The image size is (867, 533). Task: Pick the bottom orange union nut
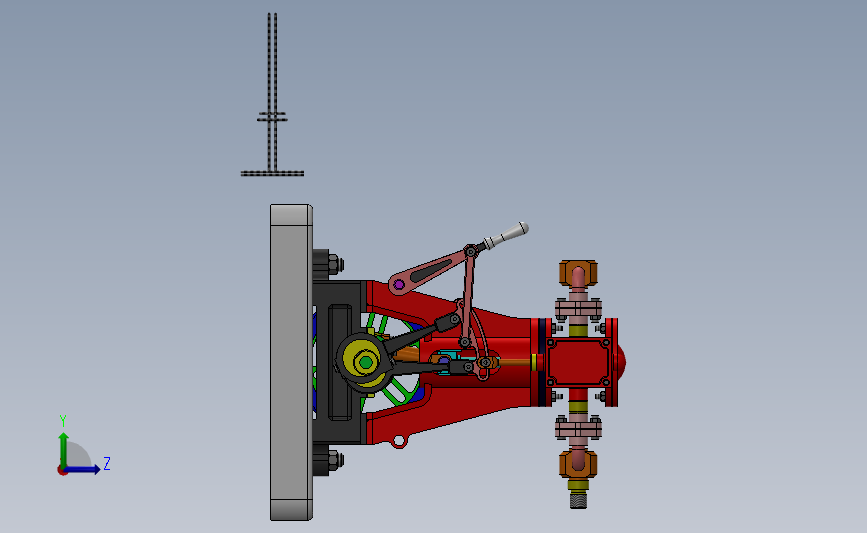pos(578,464)
